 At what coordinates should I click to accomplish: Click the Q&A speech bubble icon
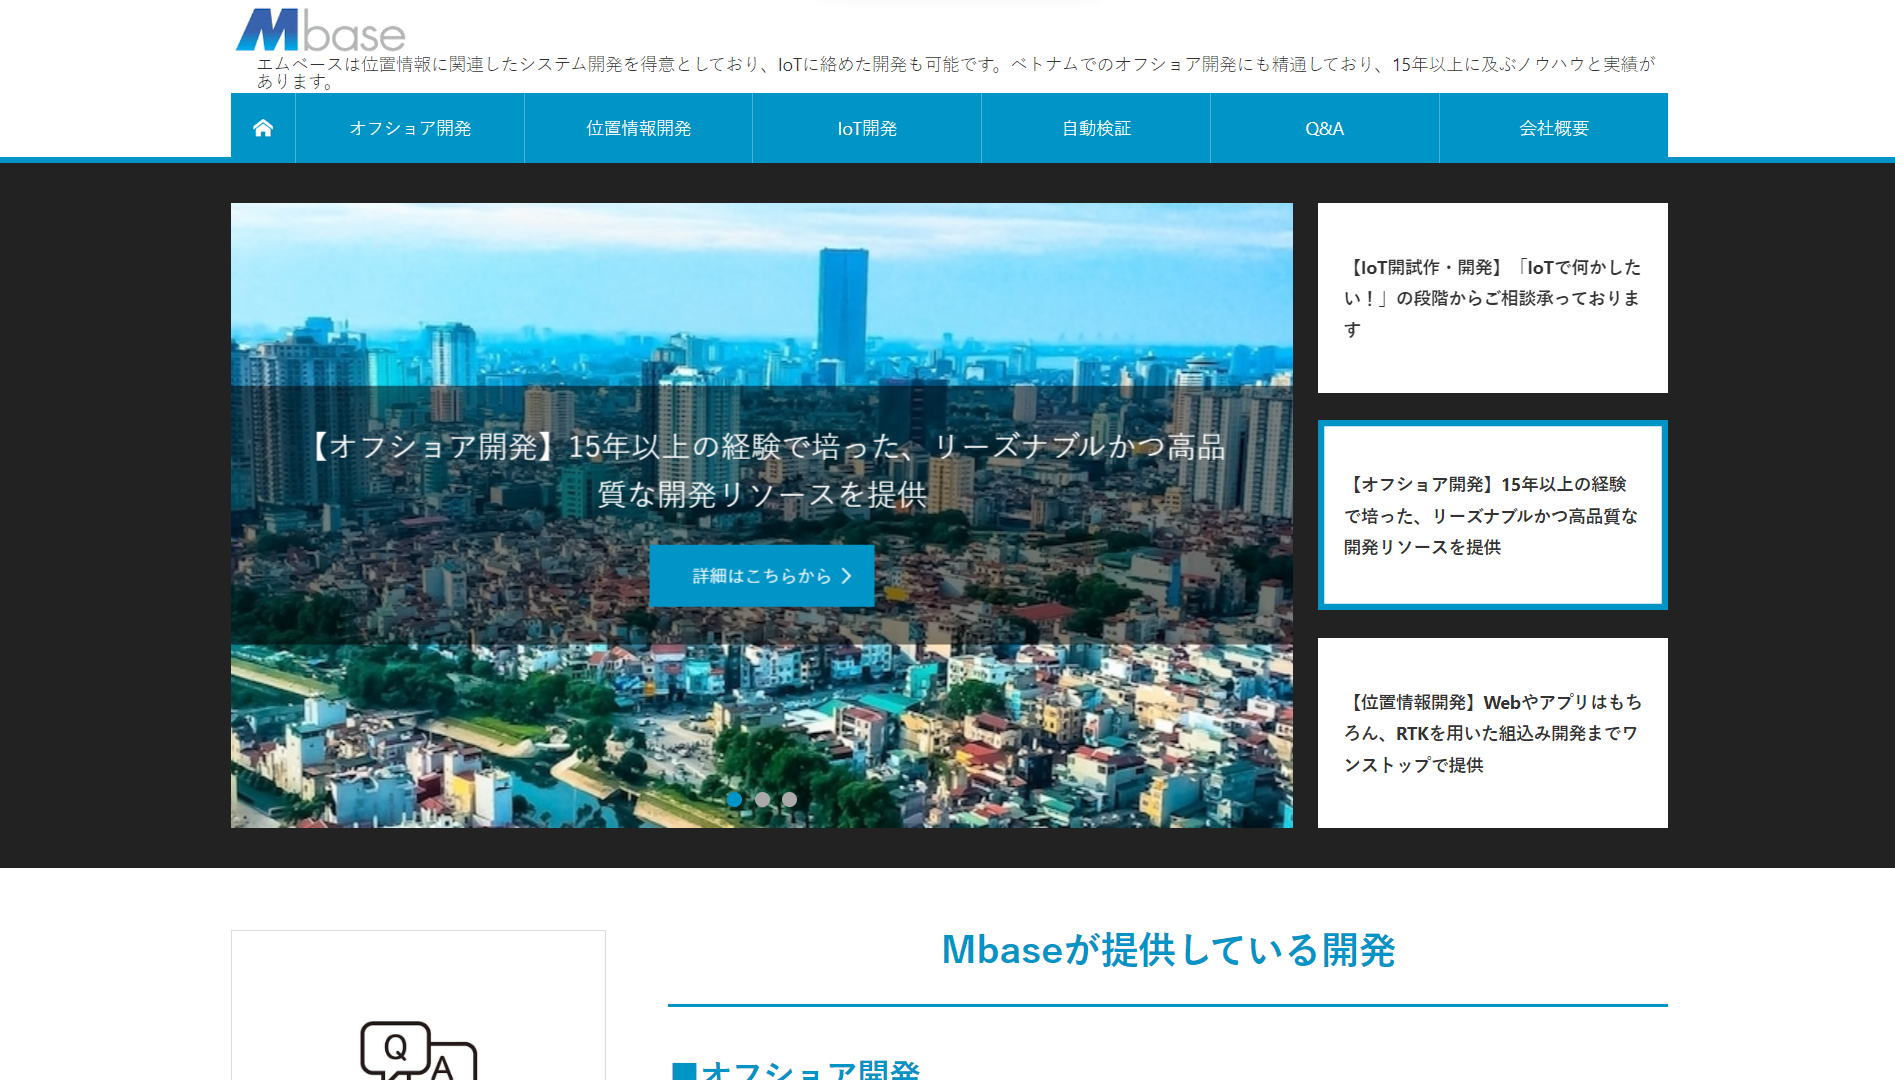click(418, 1050)
